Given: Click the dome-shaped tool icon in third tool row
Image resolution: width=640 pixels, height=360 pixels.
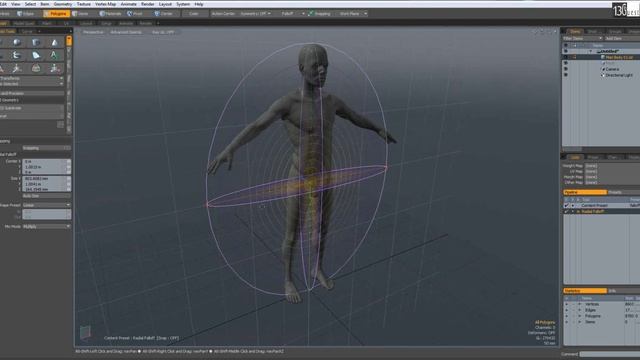Looking at the screenshot, I should [x=36, y=68].
